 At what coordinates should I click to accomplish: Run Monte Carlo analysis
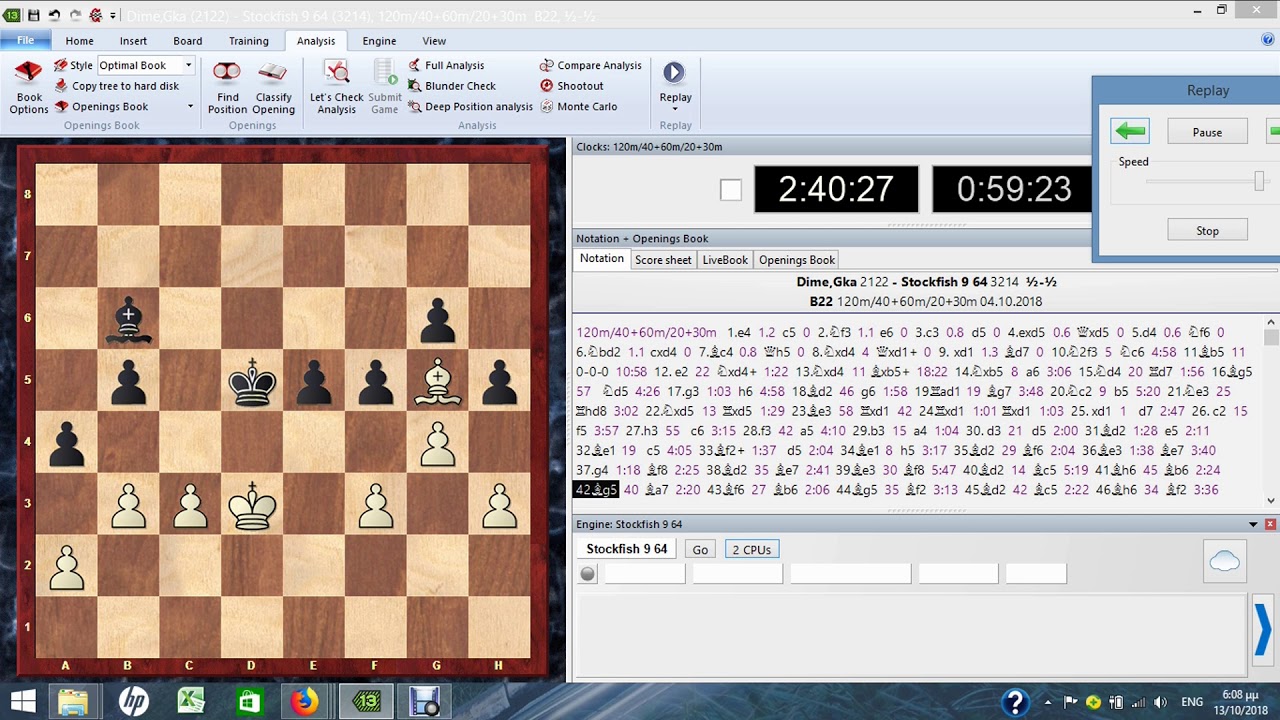coord(578,106)
